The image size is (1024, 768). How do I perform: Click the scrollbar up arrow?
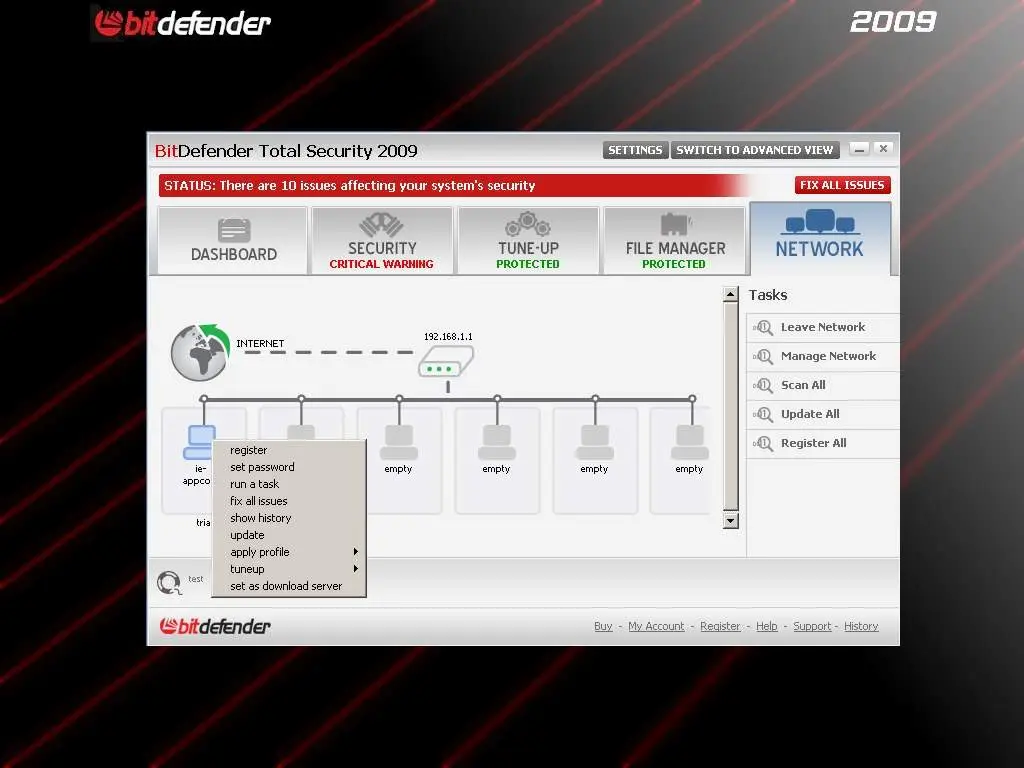tap(731, 294)
